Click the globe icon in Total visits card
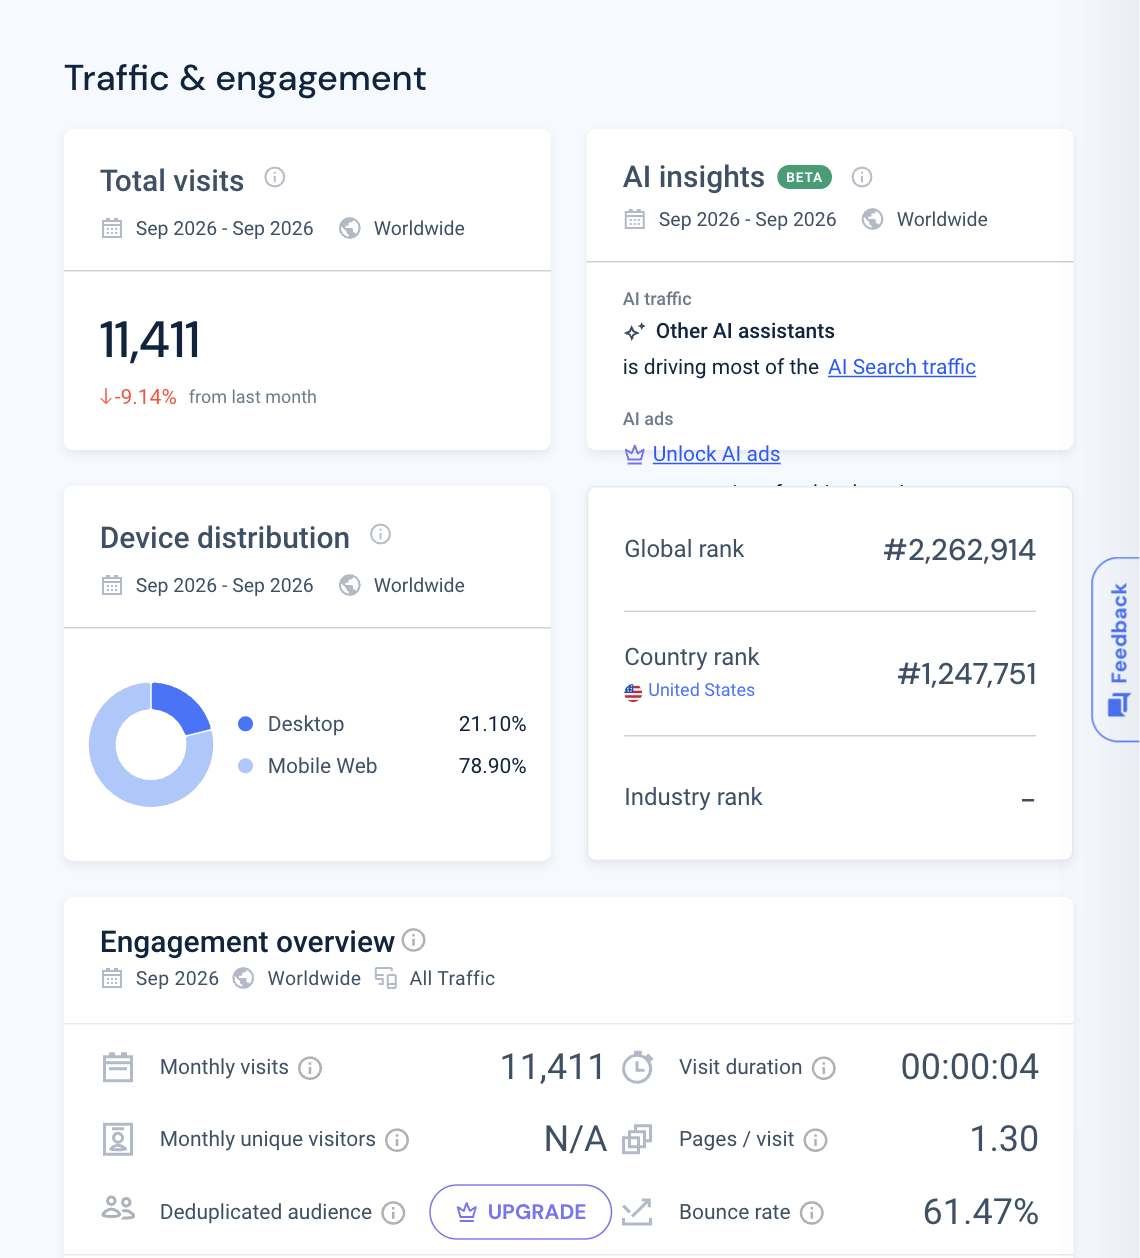The width and height of the screenshot is (1140, 1258). tap(350, 228)
